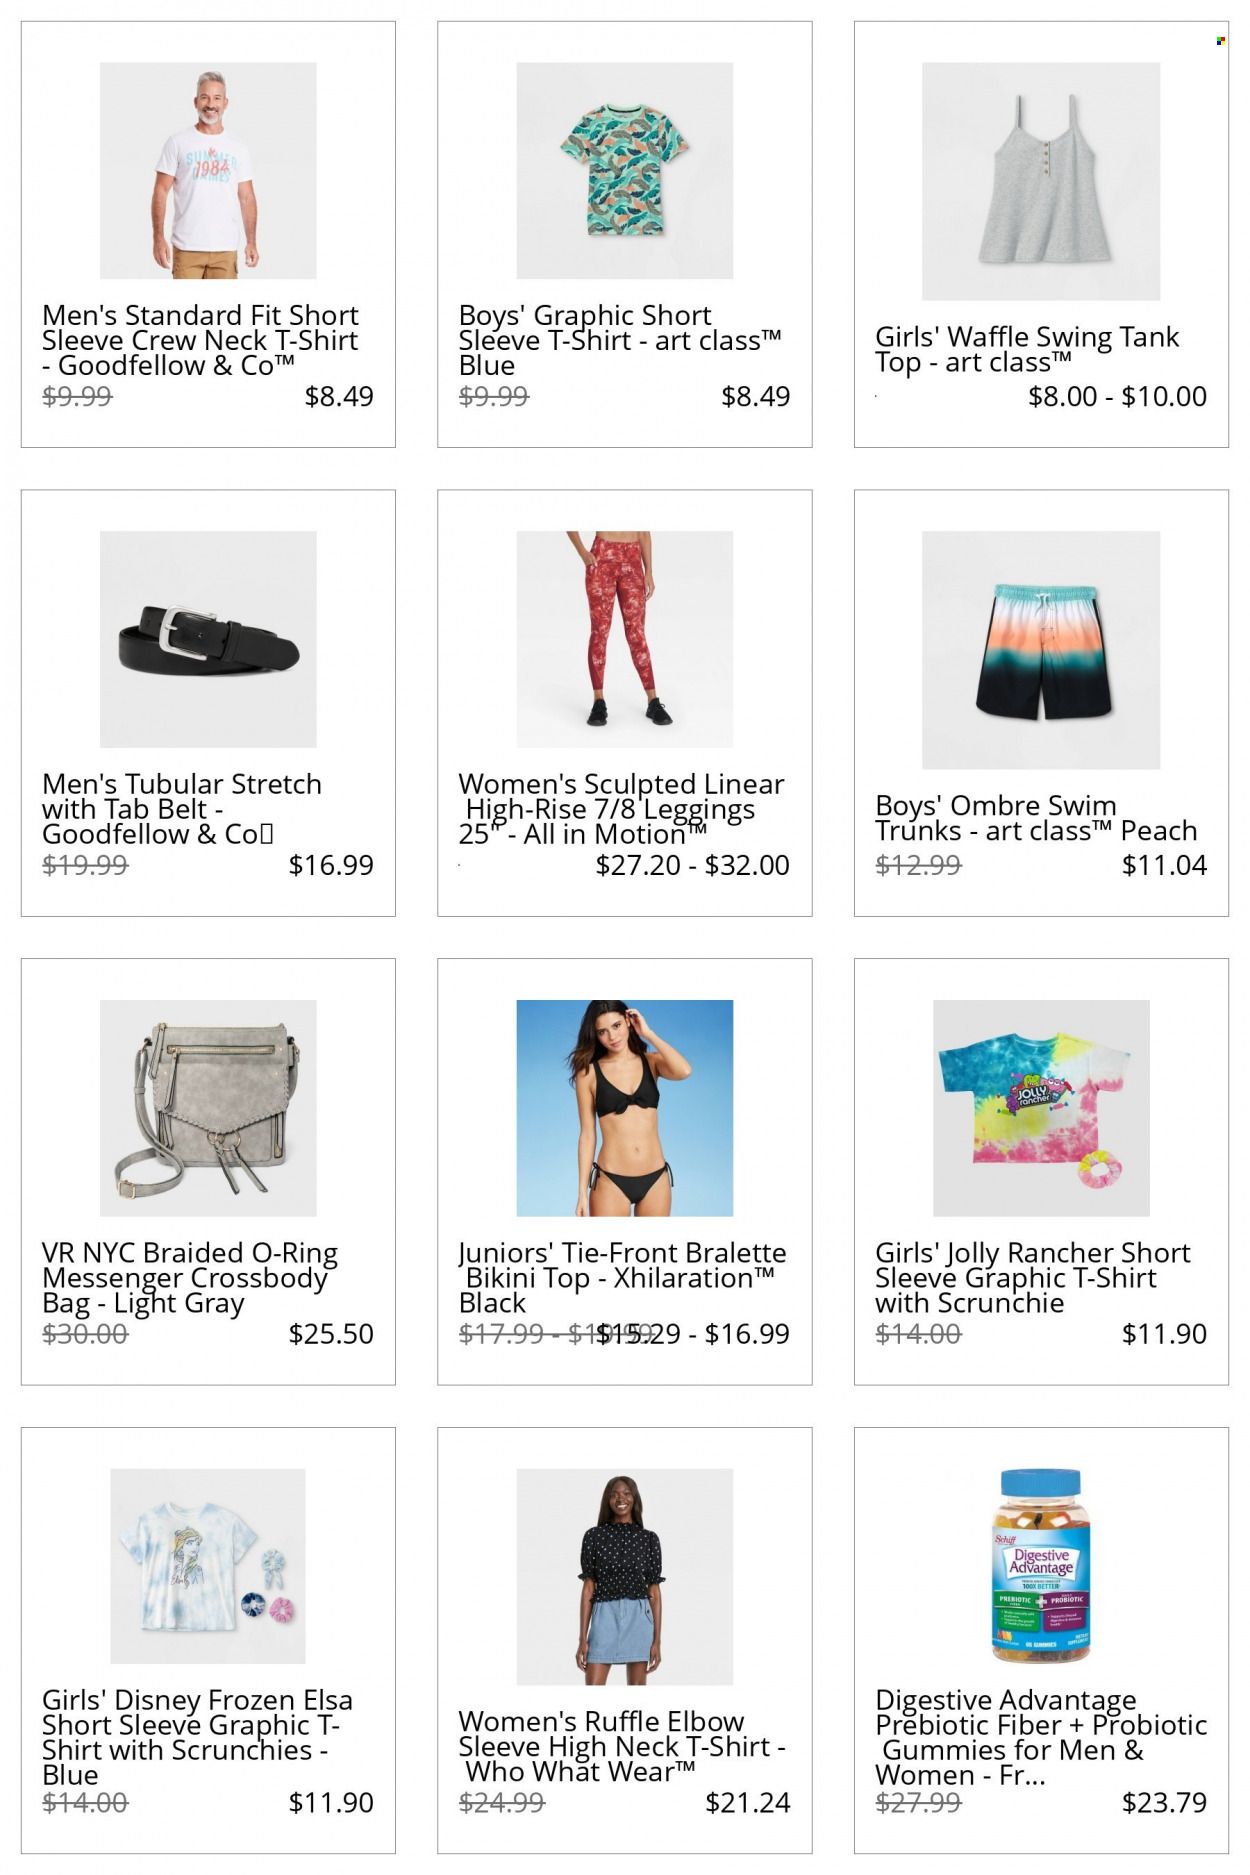
Task: Select the gray waffle swing tank top image
Action: (x=1041, y=181)
